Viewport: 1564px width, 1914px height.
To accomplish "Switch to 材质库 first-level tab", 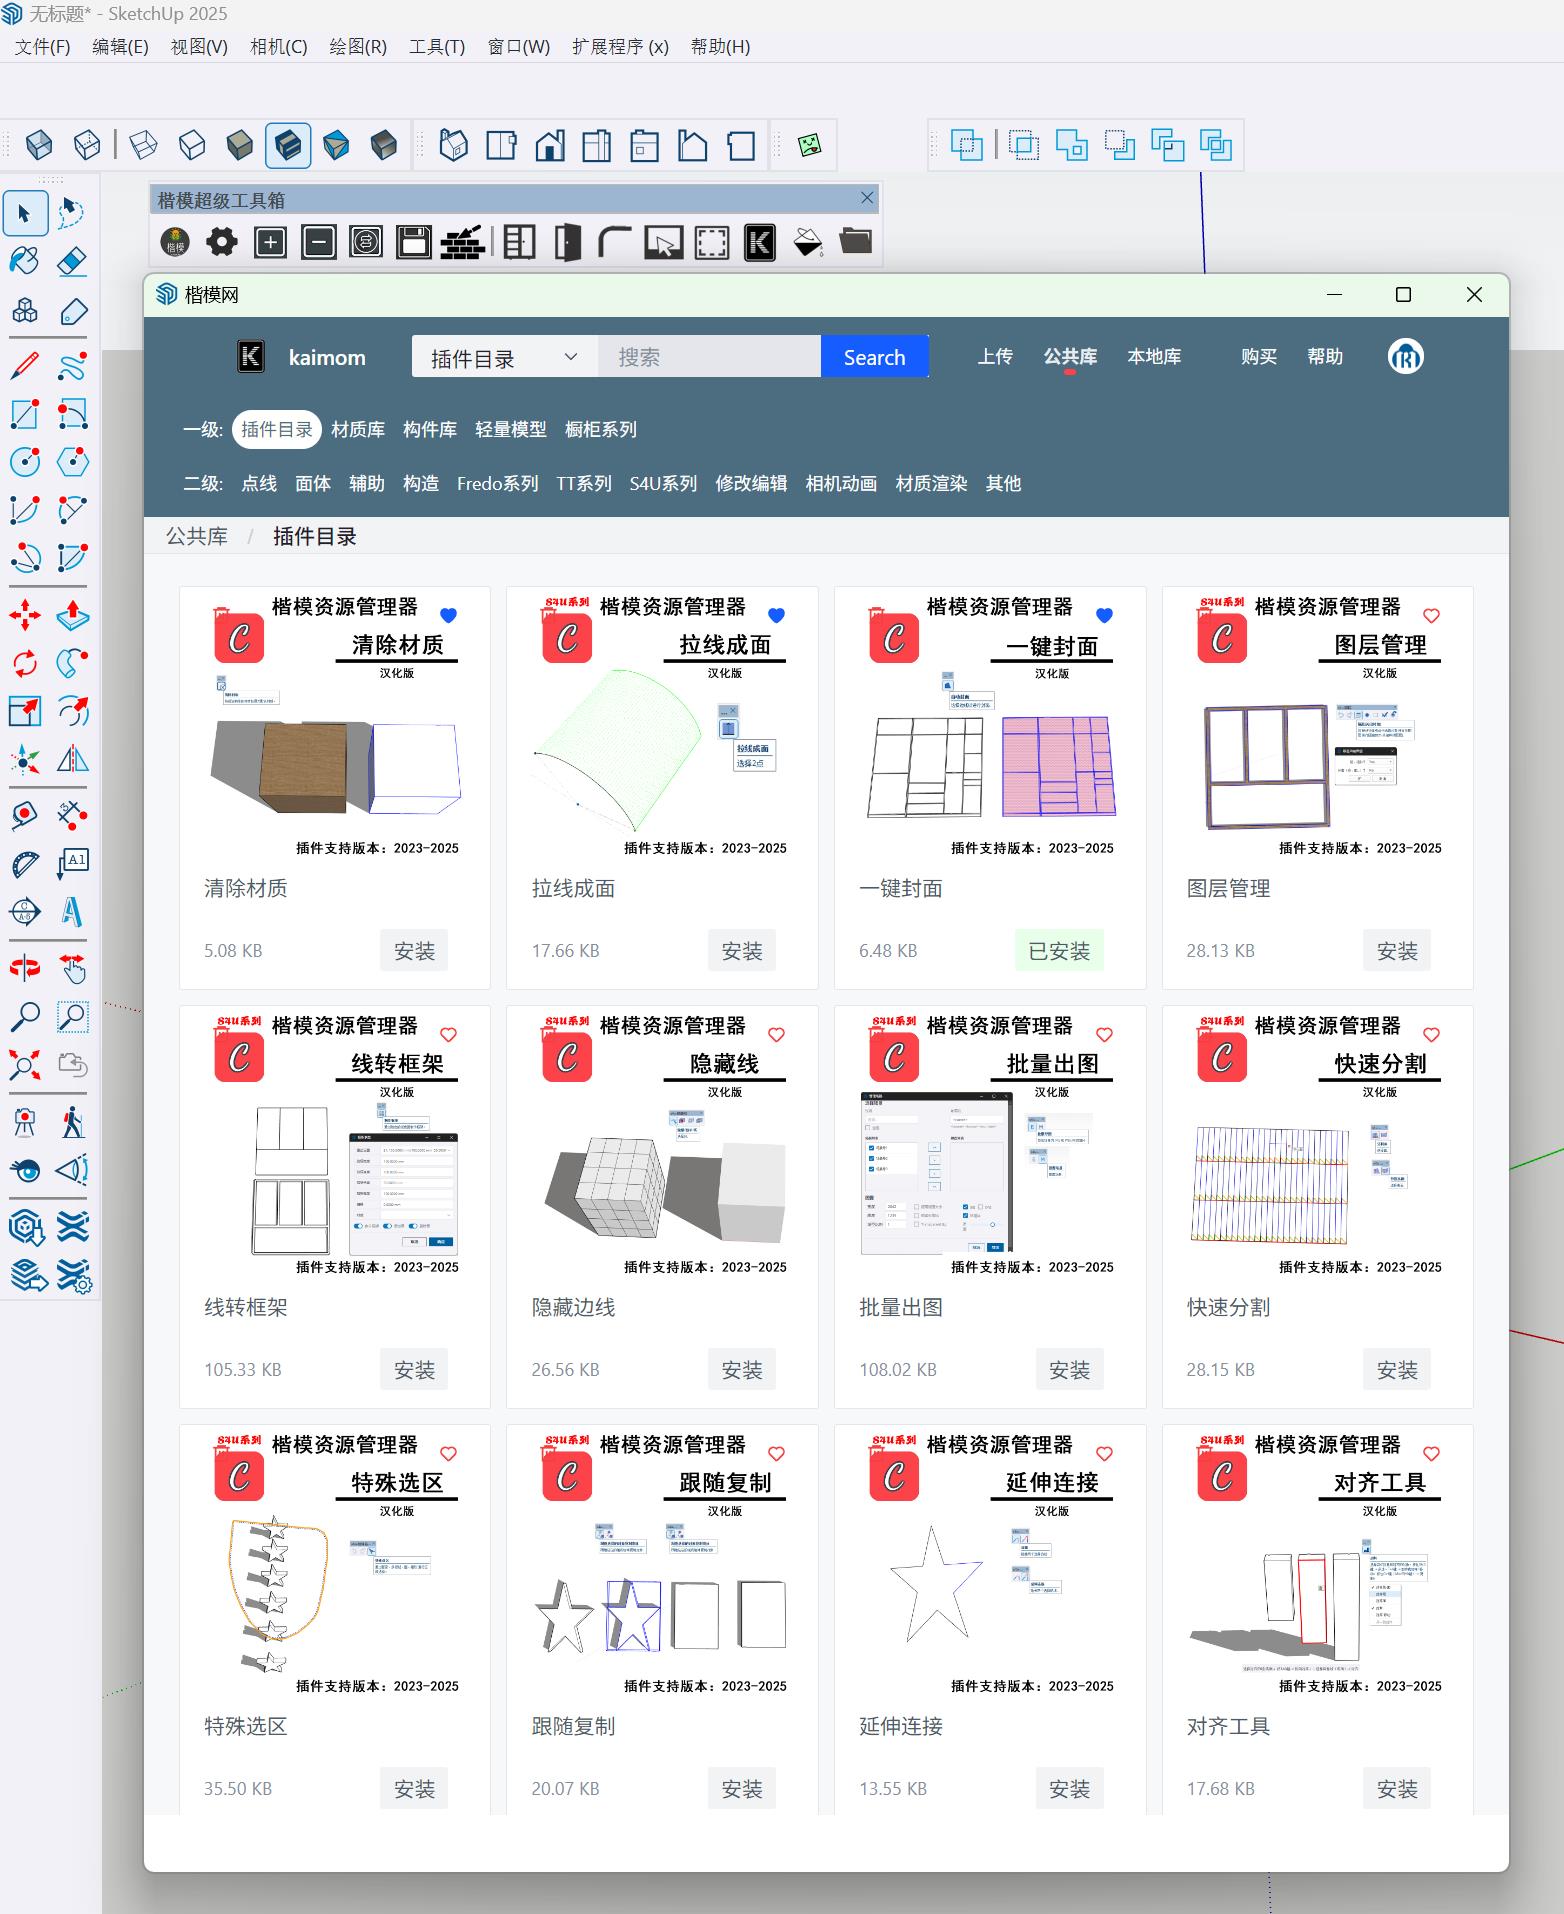I will (x=358, y=429).
